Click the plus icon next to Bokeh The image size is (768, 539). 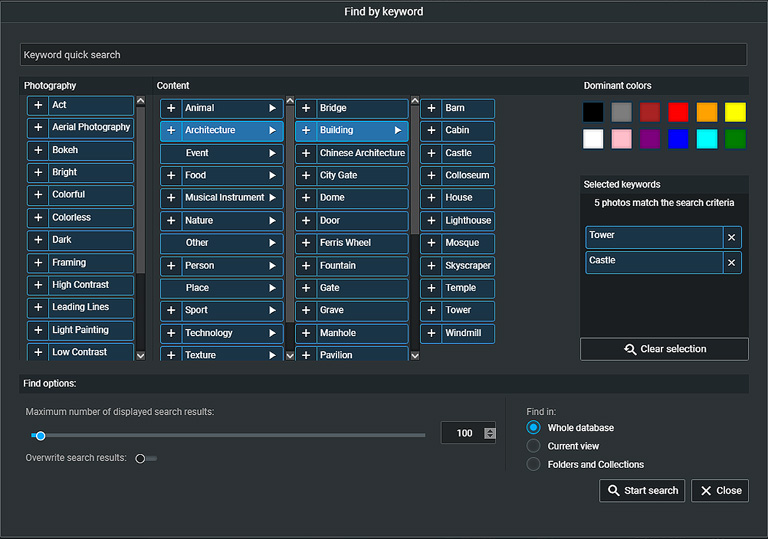point(39,150)
